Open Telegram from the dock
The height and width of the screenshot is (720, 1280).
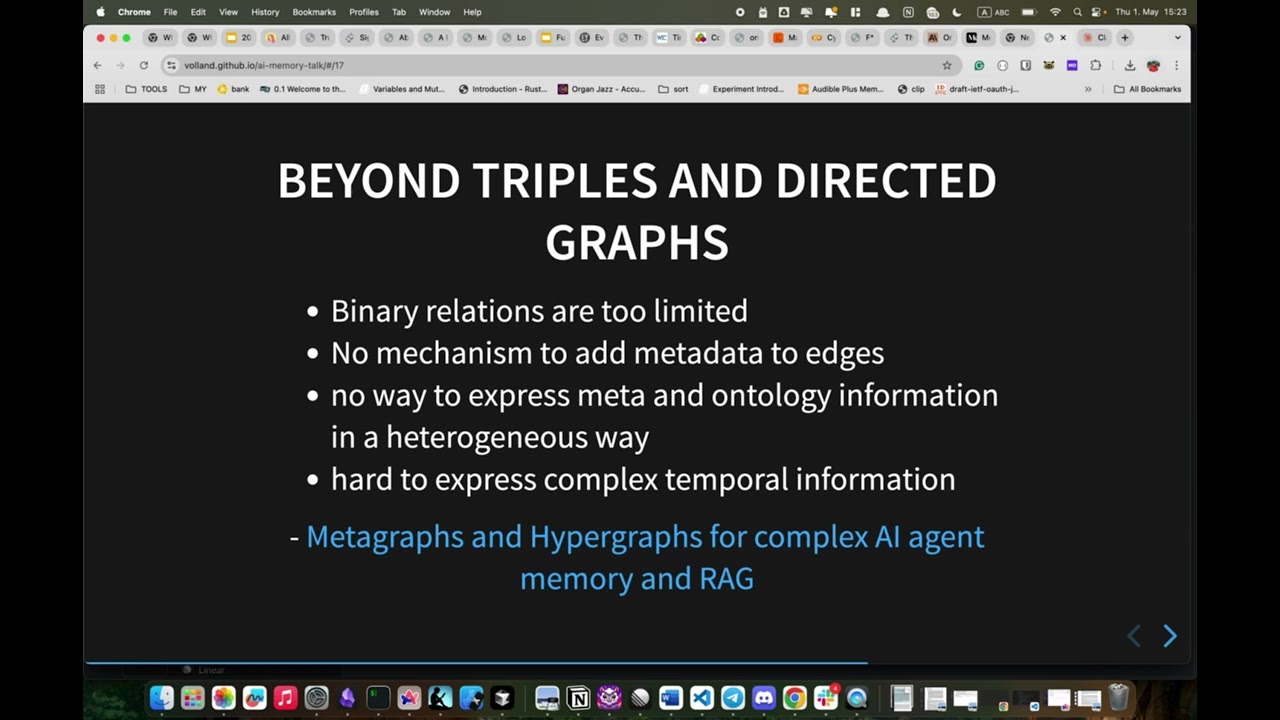[733, 697]
